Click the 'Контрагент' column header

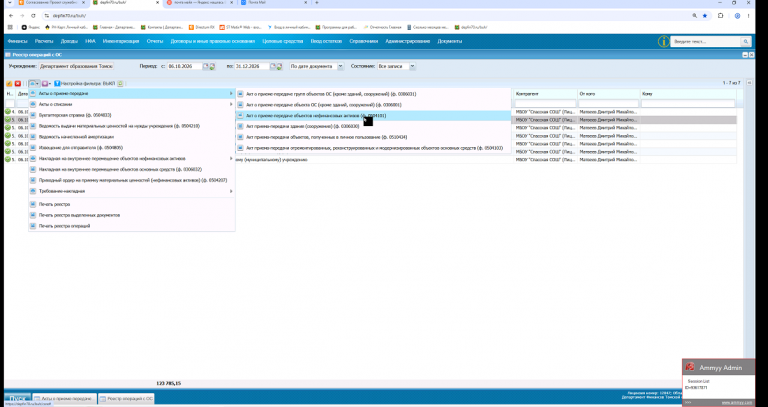(x=545, y=94)
